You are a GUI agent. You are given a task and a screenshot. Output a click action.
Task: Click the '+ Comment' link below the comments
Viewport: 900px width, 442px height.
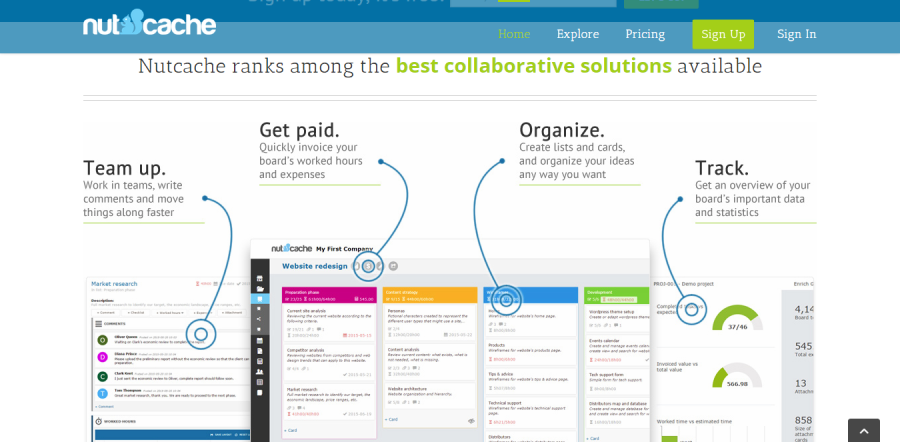point(103,406)
